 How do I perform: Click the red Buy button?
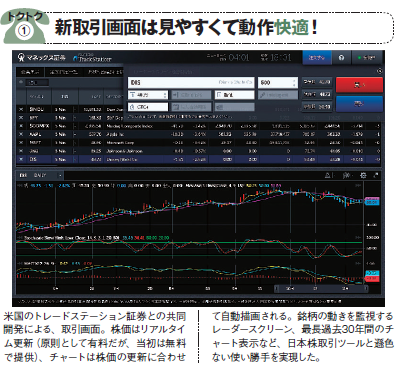tap(359, 85)
